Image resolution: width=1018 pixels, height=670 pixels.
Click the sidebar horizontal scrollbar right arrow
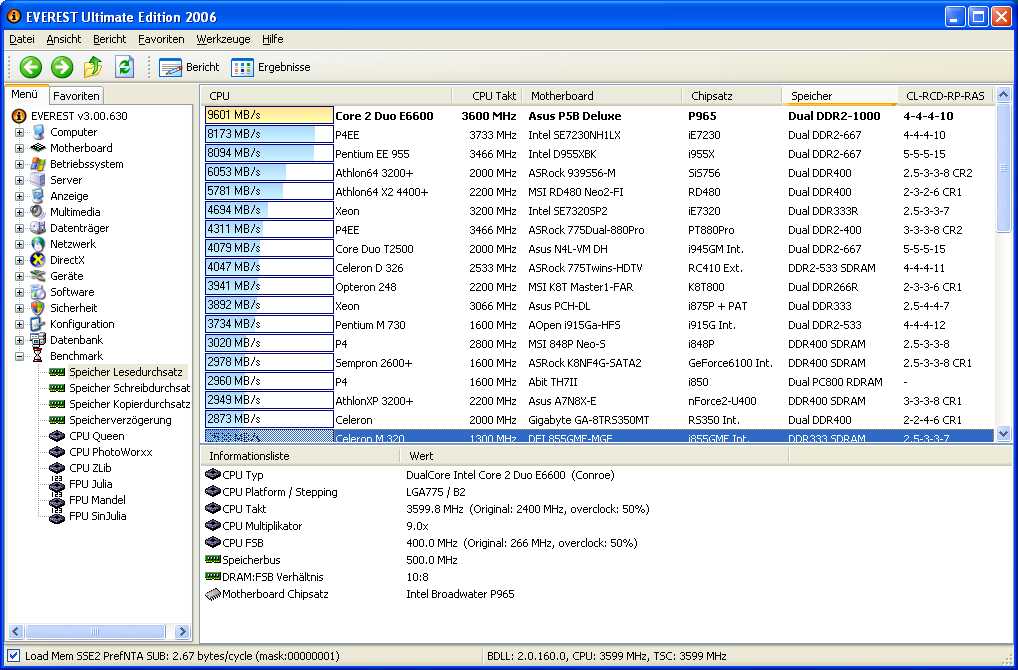coord(182,631)
